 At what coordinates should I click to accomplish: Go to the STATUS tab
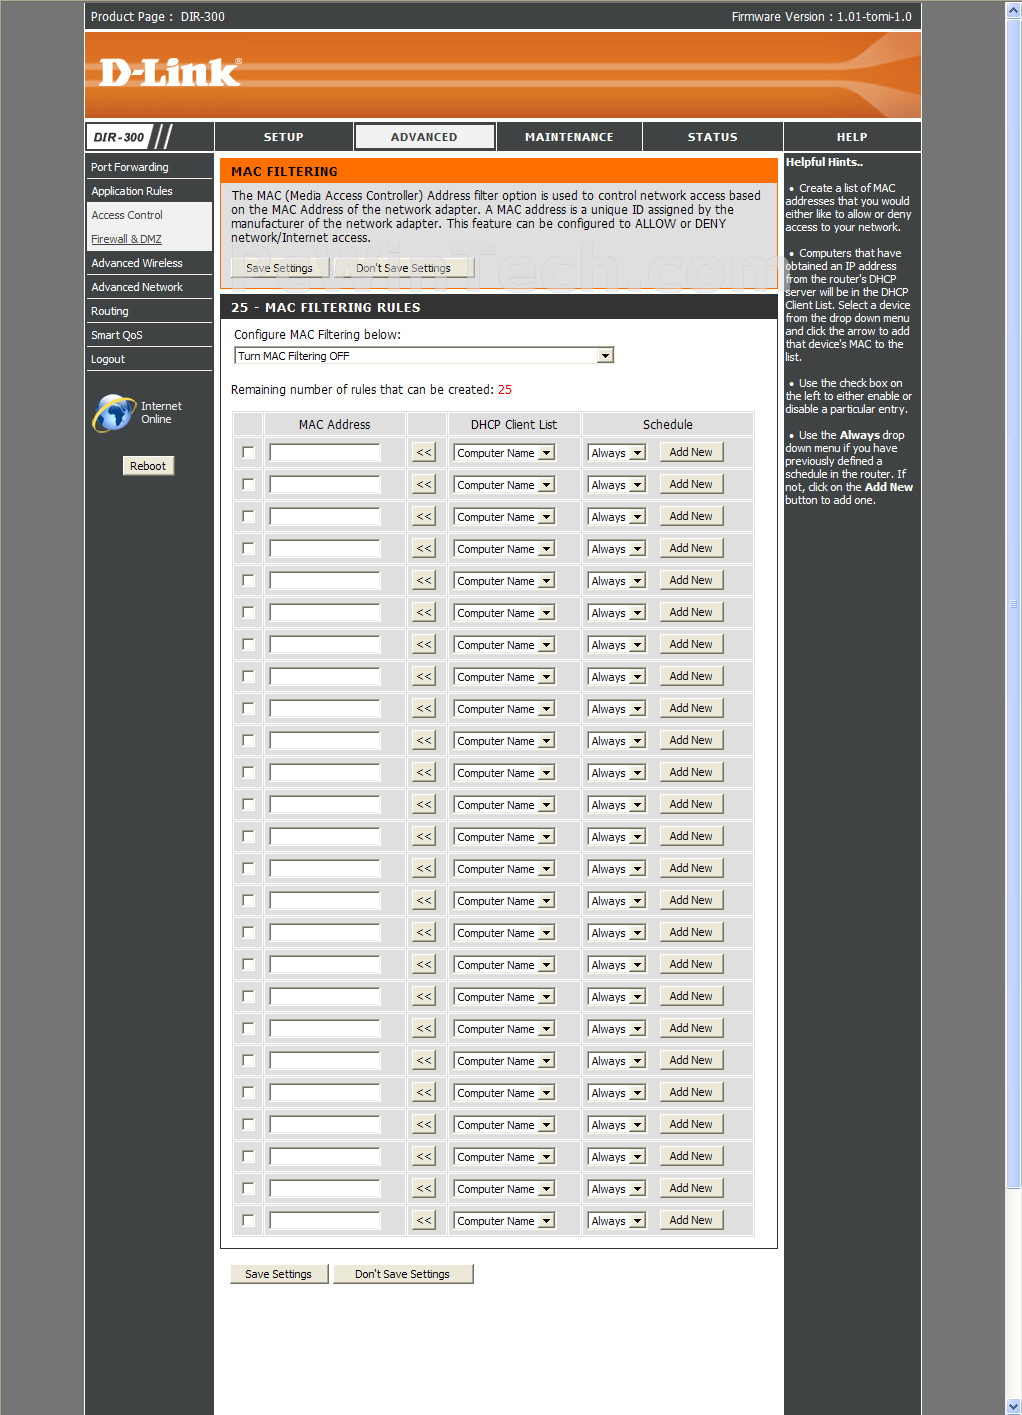pyautogui.click(x=712, y=137)
